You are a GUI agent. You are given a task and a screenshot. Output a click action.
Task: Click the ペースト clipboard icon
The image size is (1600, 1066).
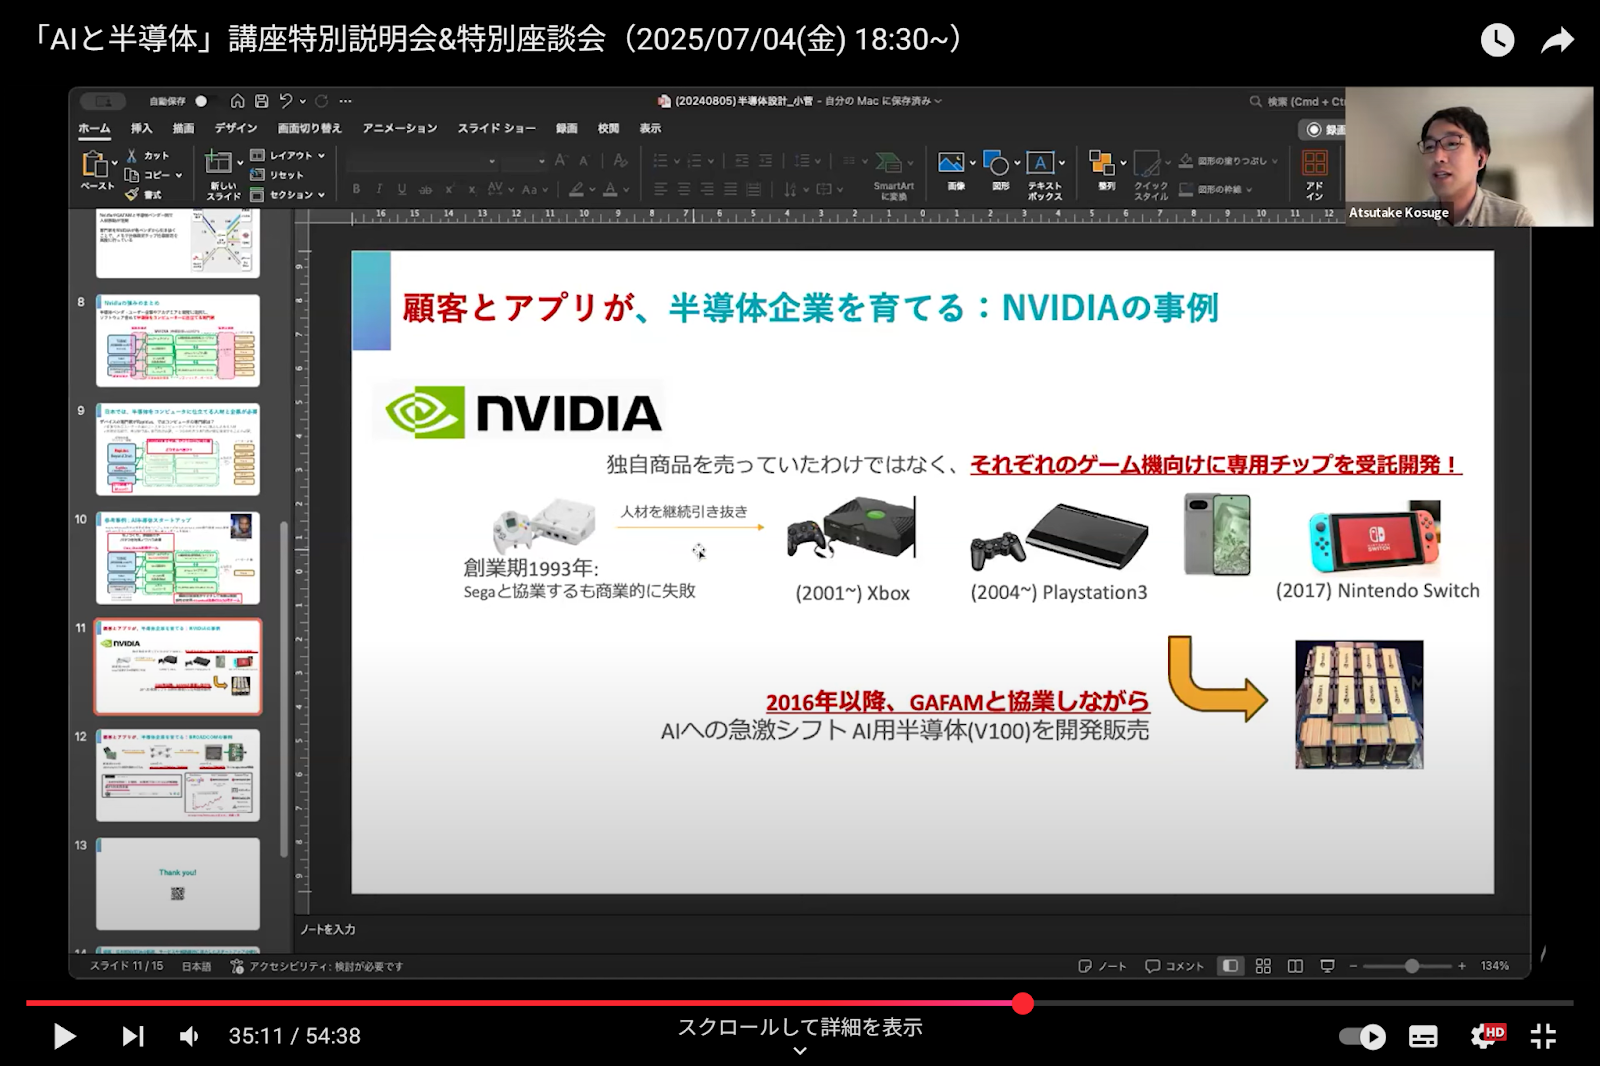point(95,164)
